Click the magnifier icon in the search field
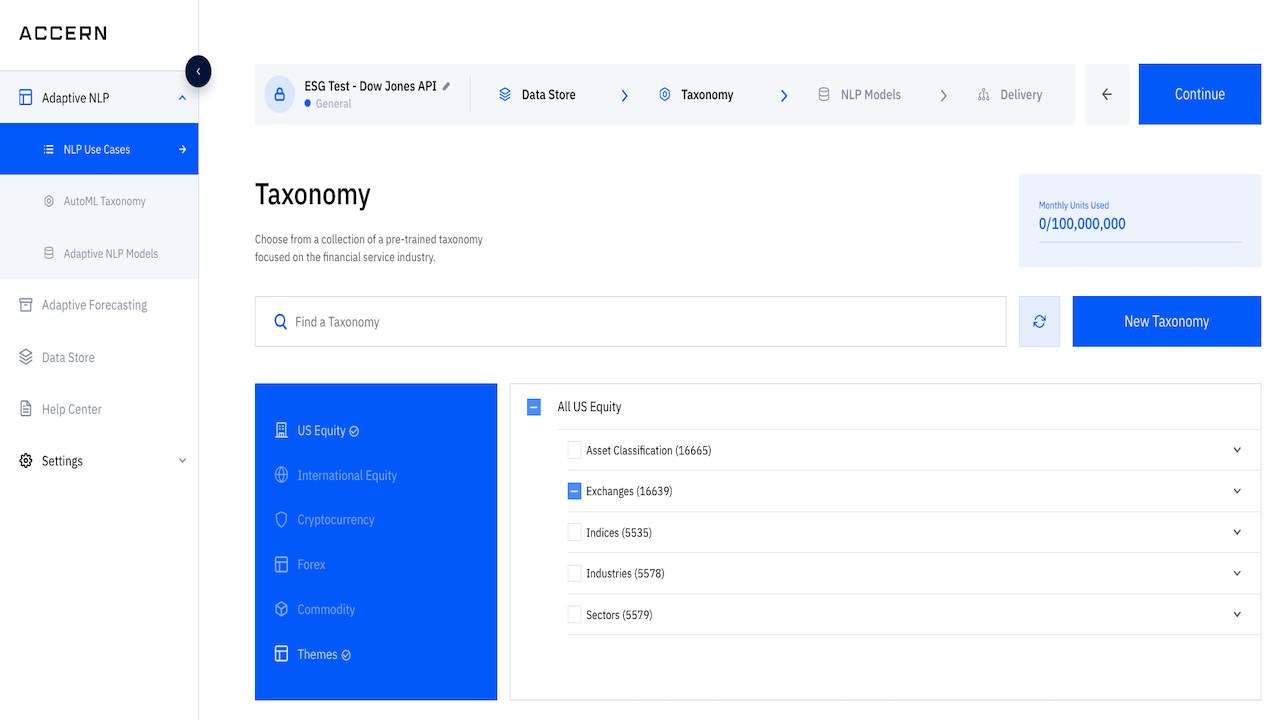Viewport: 1280px width, 720px height. point(281,322)
